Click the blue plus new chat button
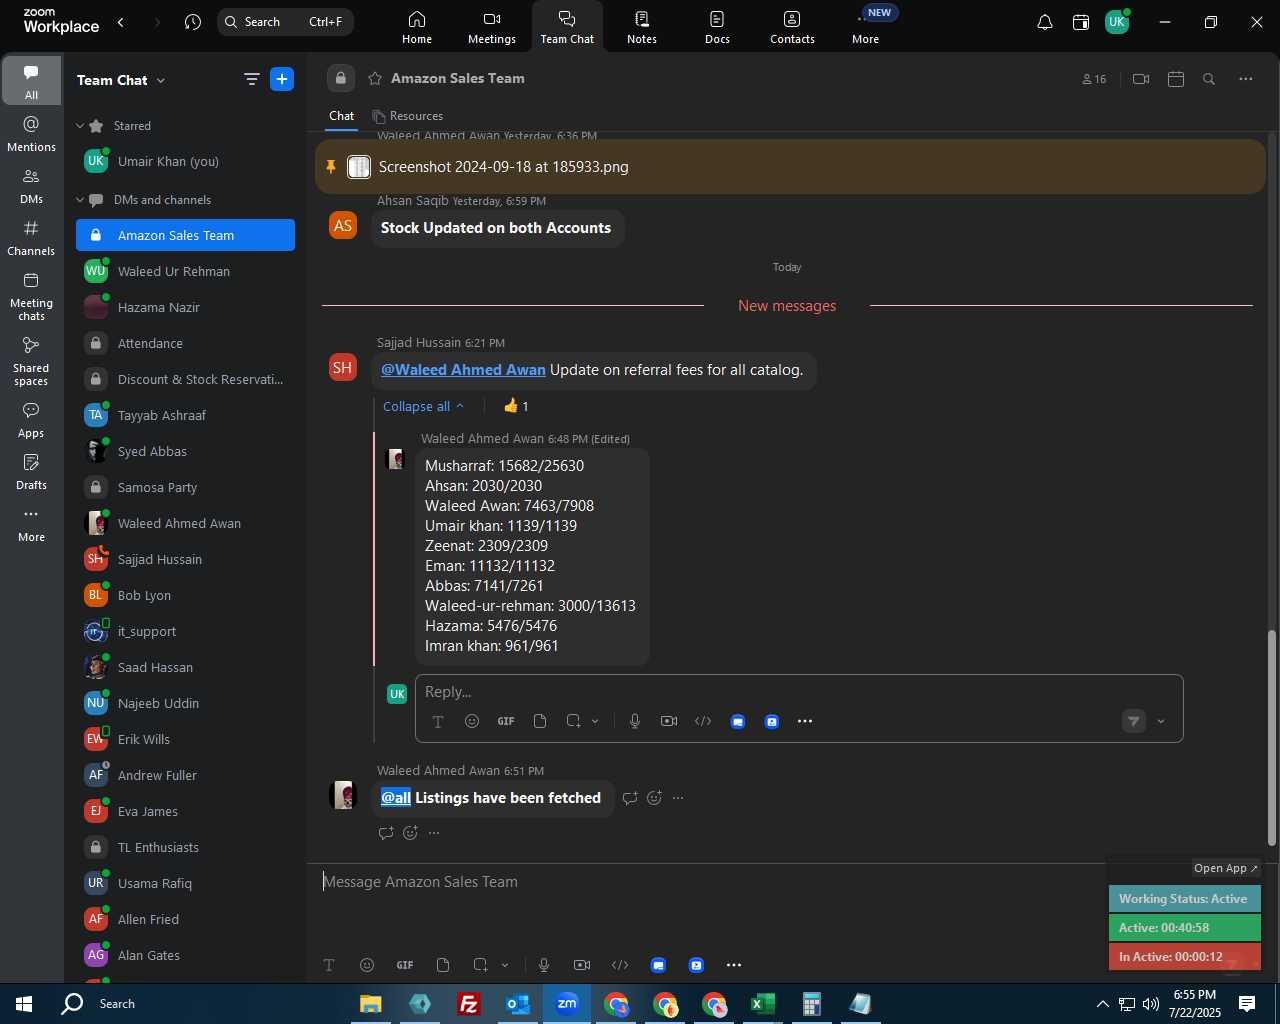 tap(282, 79)
